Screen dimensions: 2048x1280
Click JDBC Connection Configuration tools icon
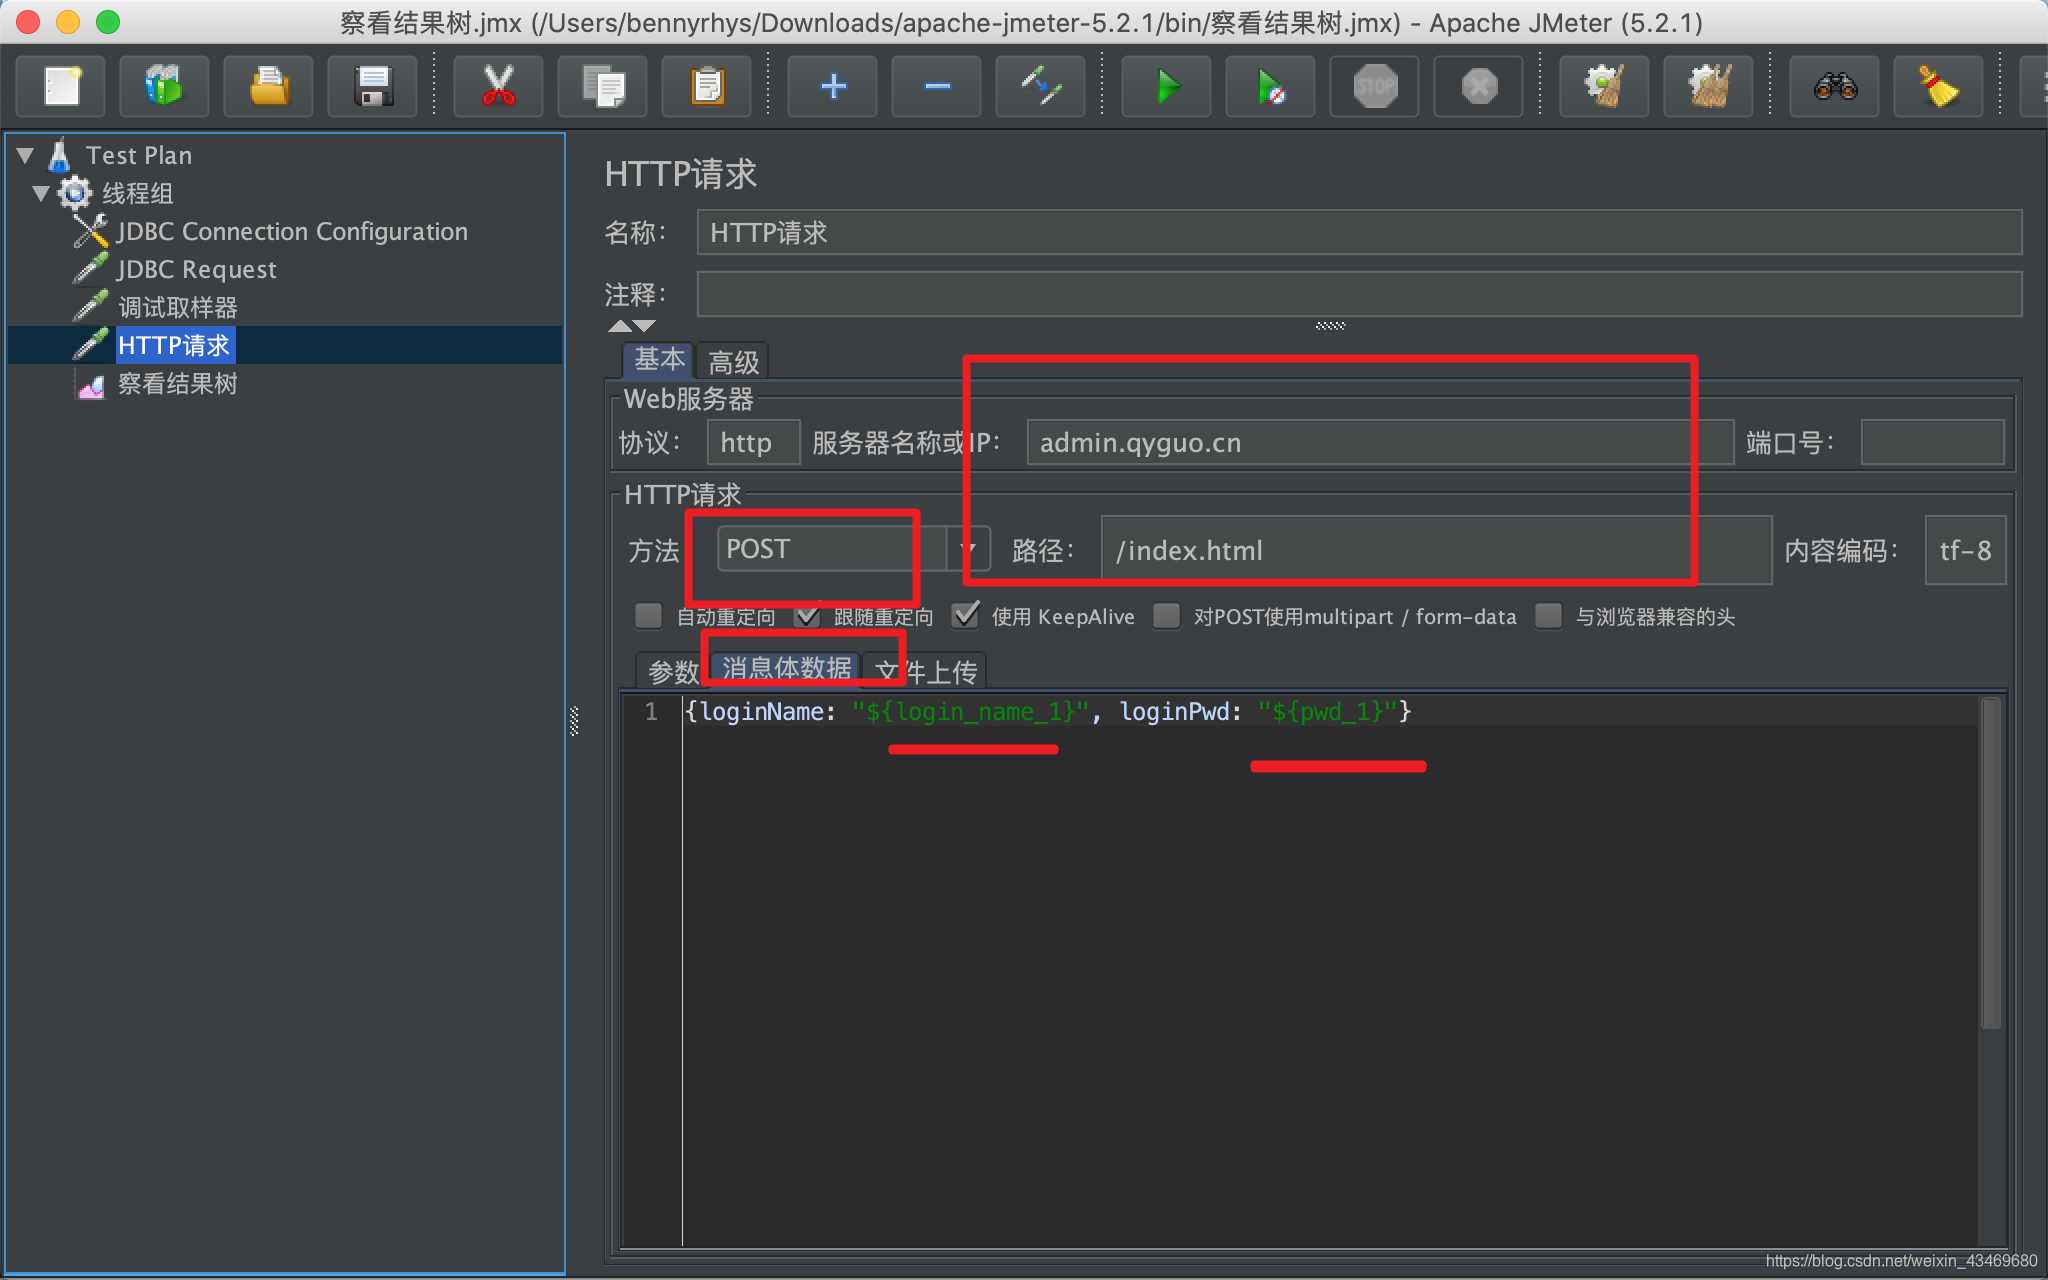90,231
